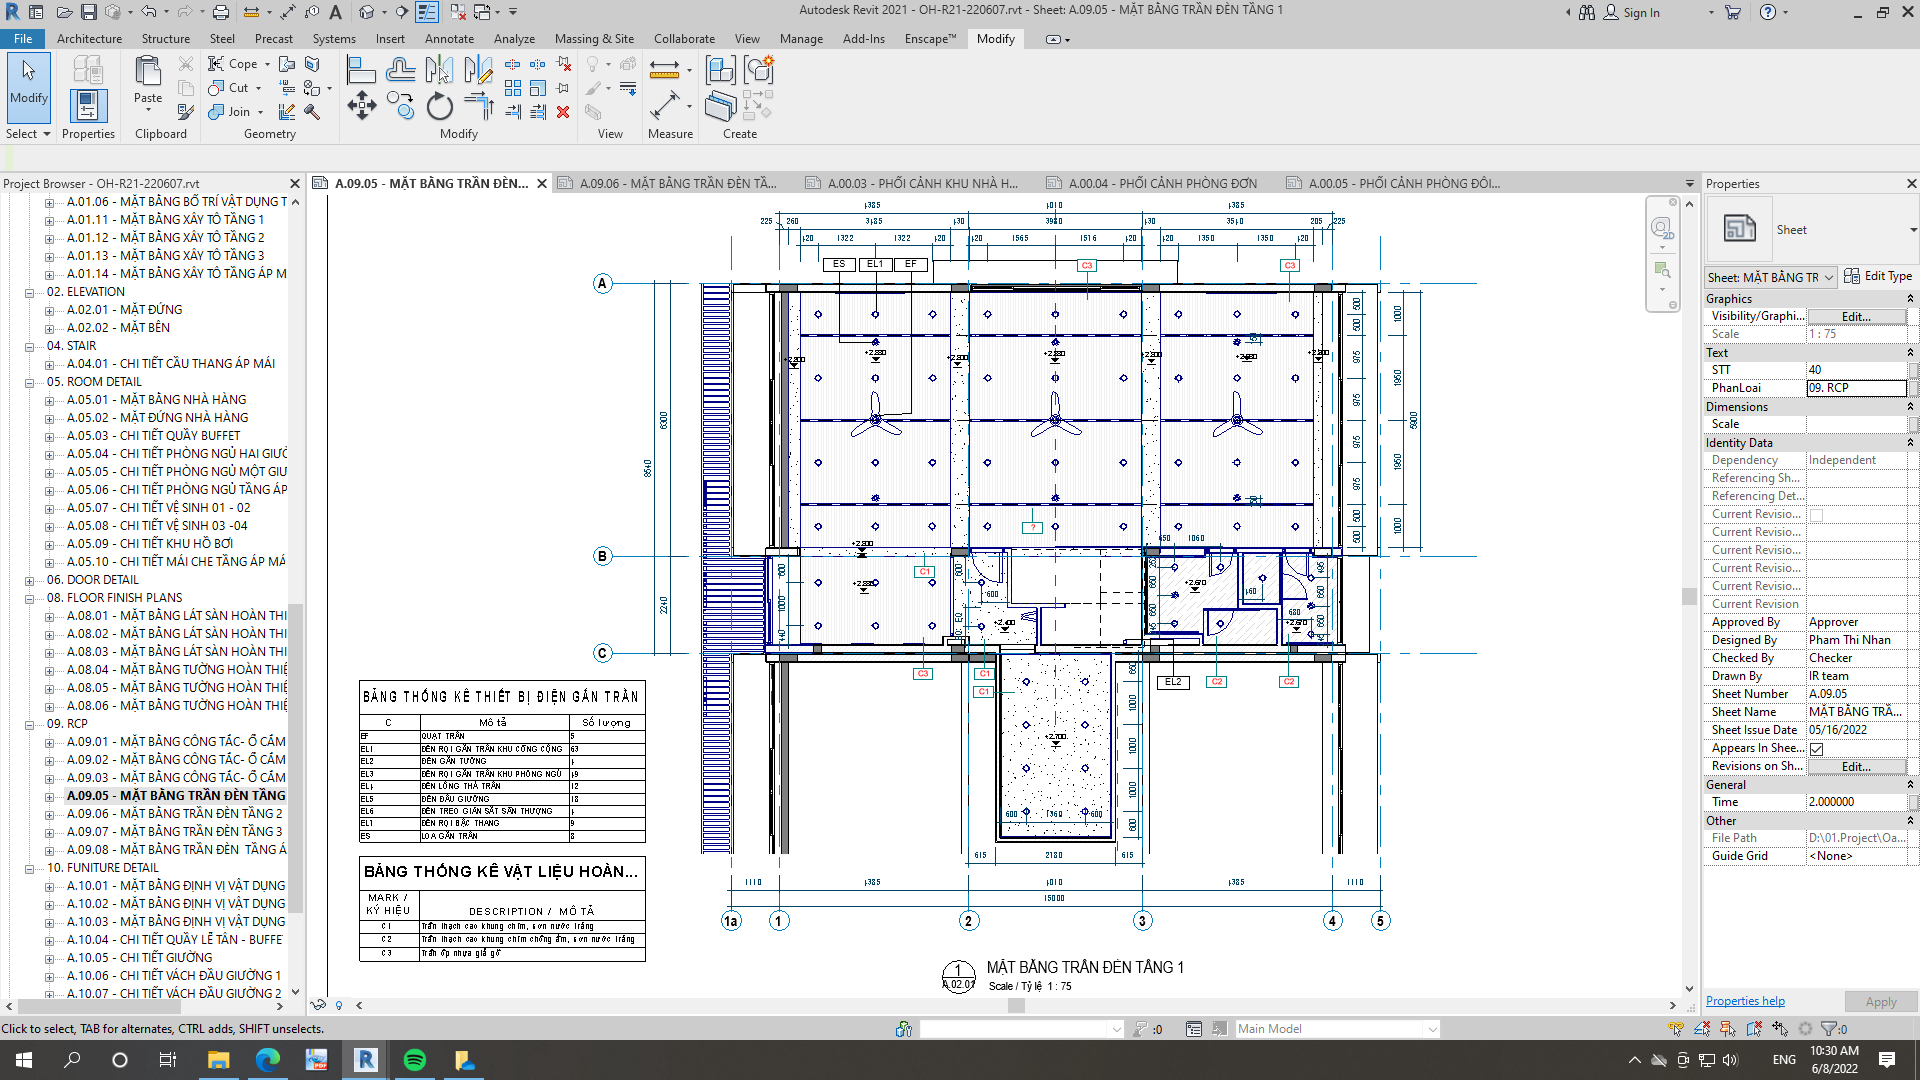Select the Copy tool in Modify panel
This screenshot has height=1080, width=1920.
[400, 106]
